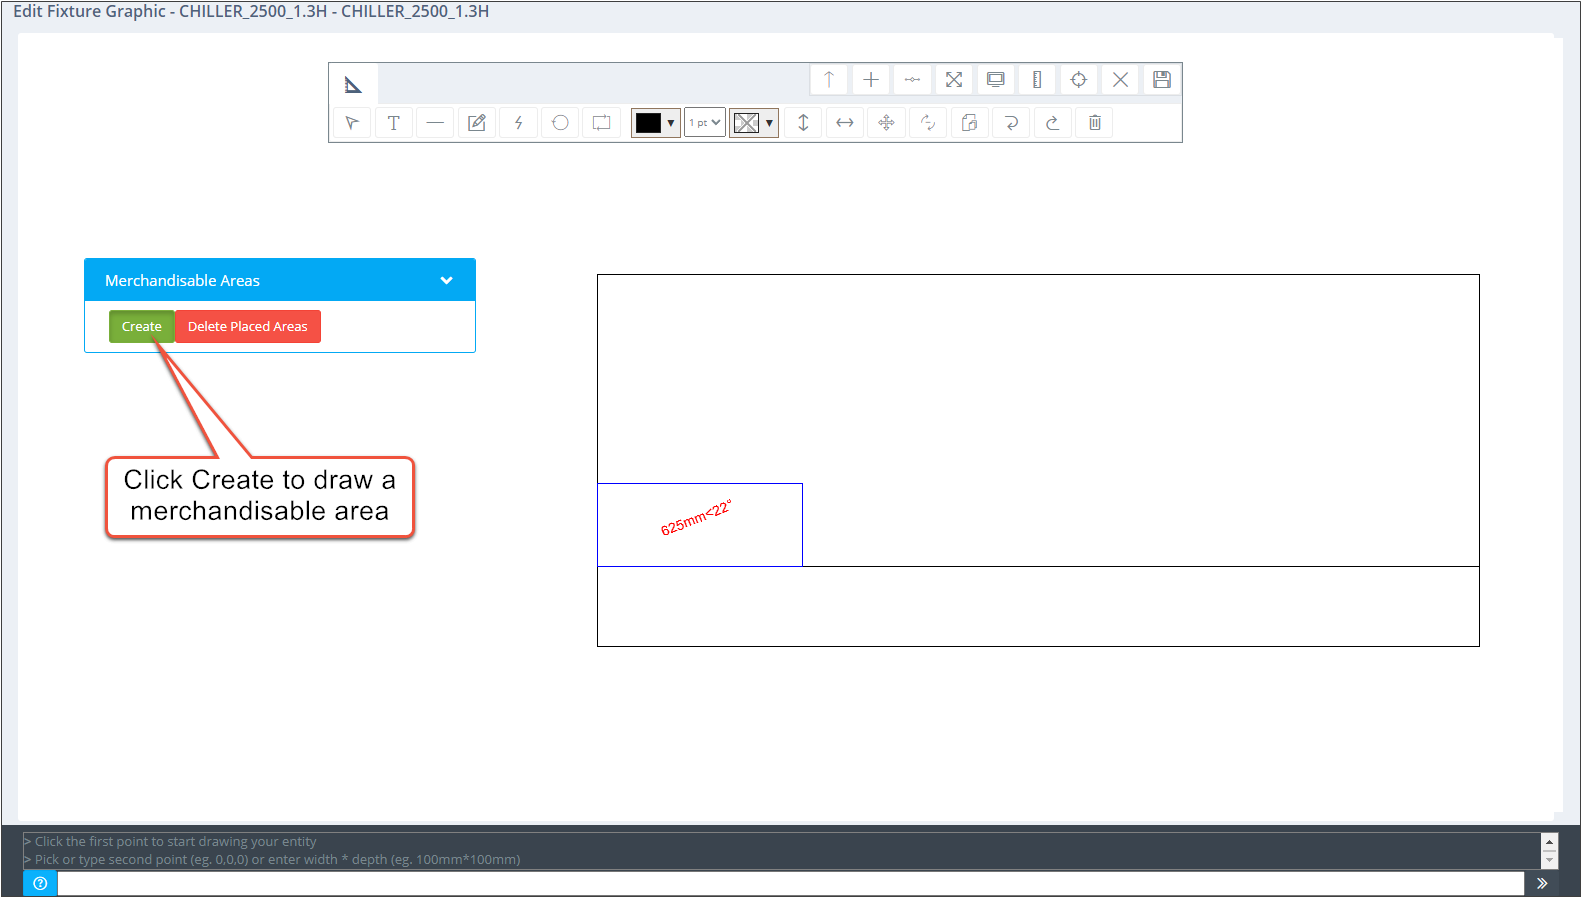1582x898 pixels.
Task: Click the X cancel icon in toolbar
Action: pos(1121,80)
